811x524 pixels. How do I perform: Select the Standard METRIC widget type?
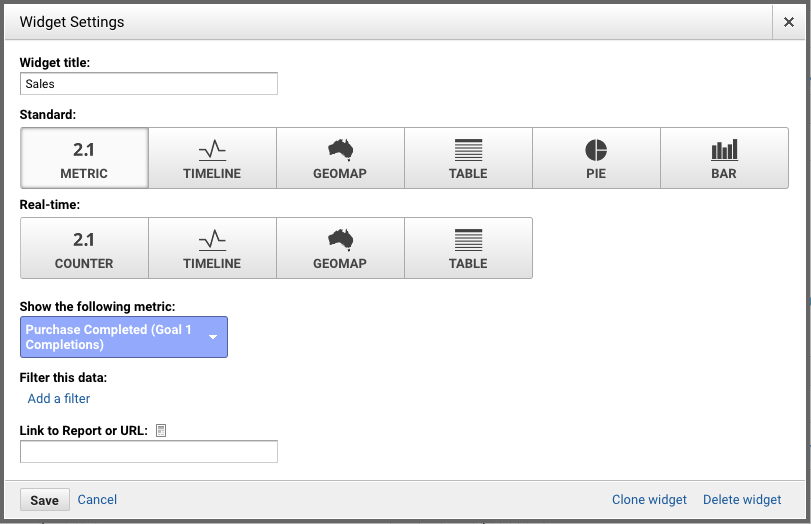tap(84, 158)
